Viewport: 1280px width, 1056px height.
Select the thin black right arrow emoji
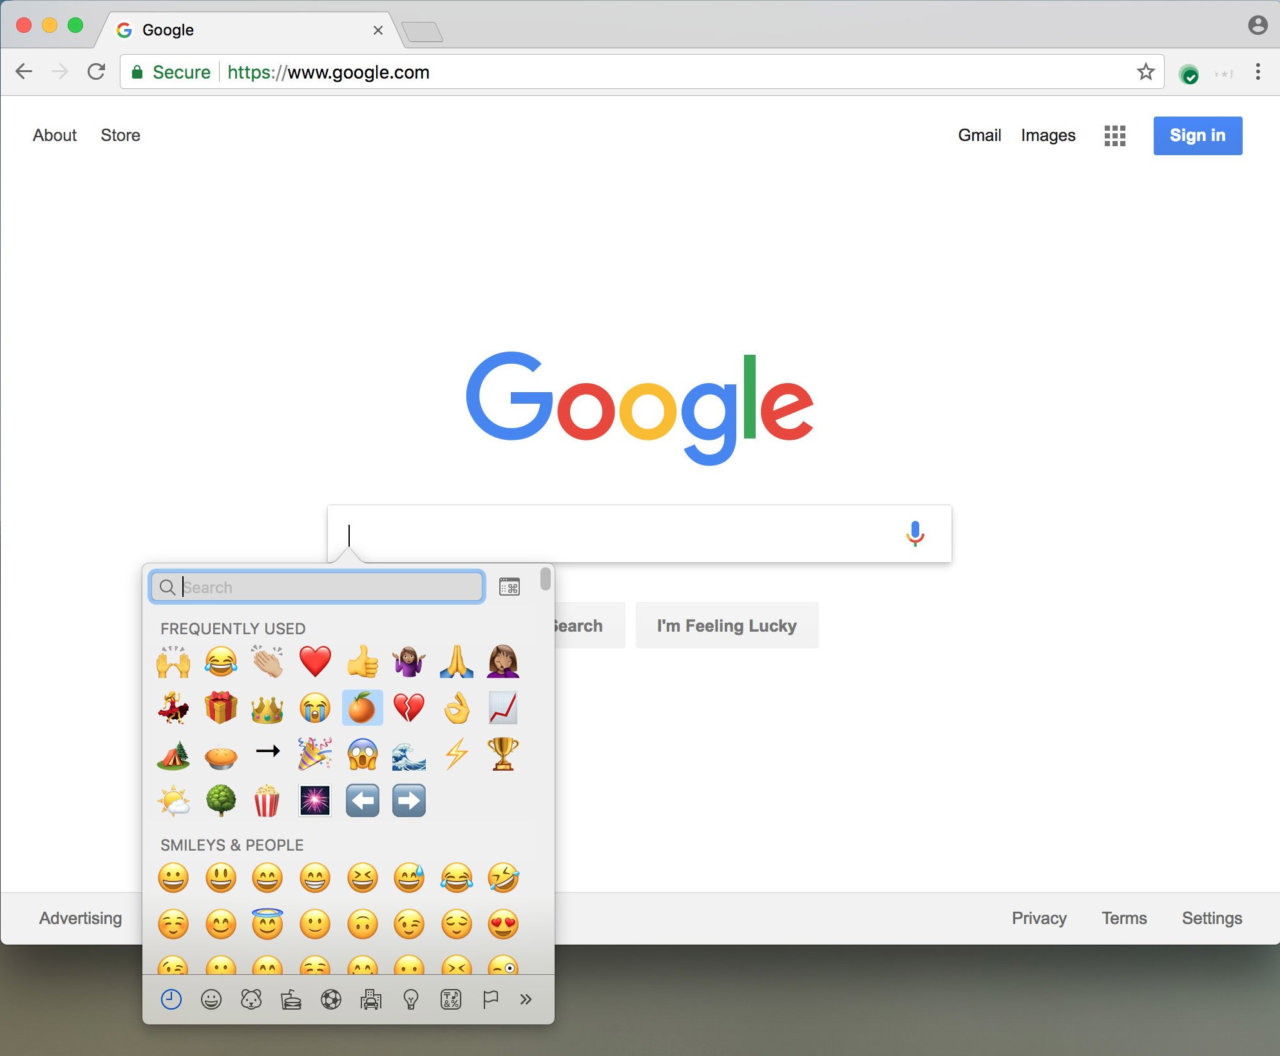tap(267, 751)
